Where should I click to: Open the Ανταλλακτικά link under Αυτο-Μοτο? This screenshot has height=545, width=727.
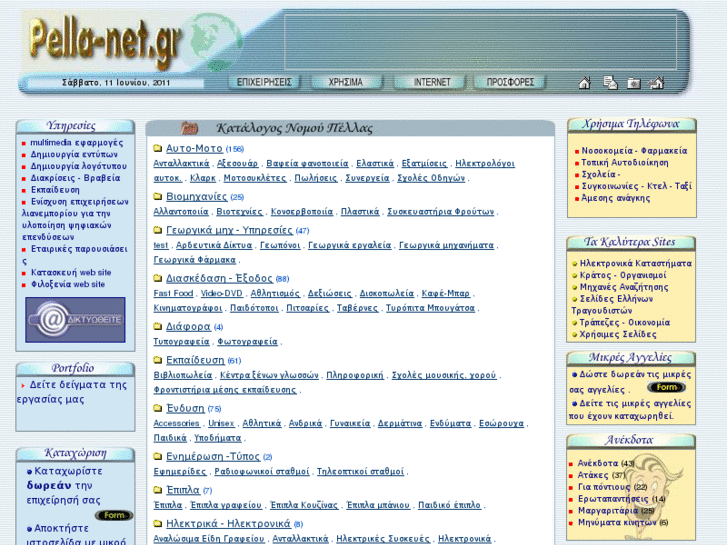click(181, 163)
